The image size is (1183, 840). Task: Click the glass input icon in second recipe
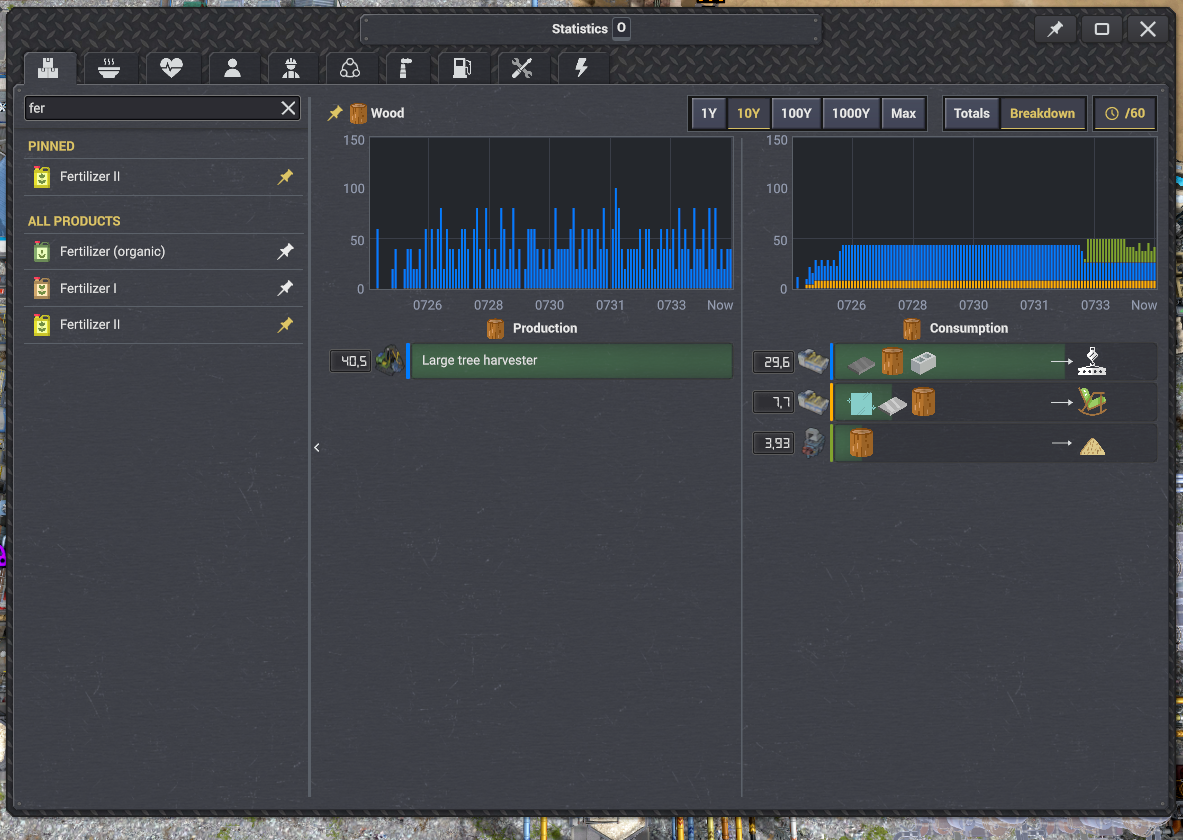(x=861, y=404)
